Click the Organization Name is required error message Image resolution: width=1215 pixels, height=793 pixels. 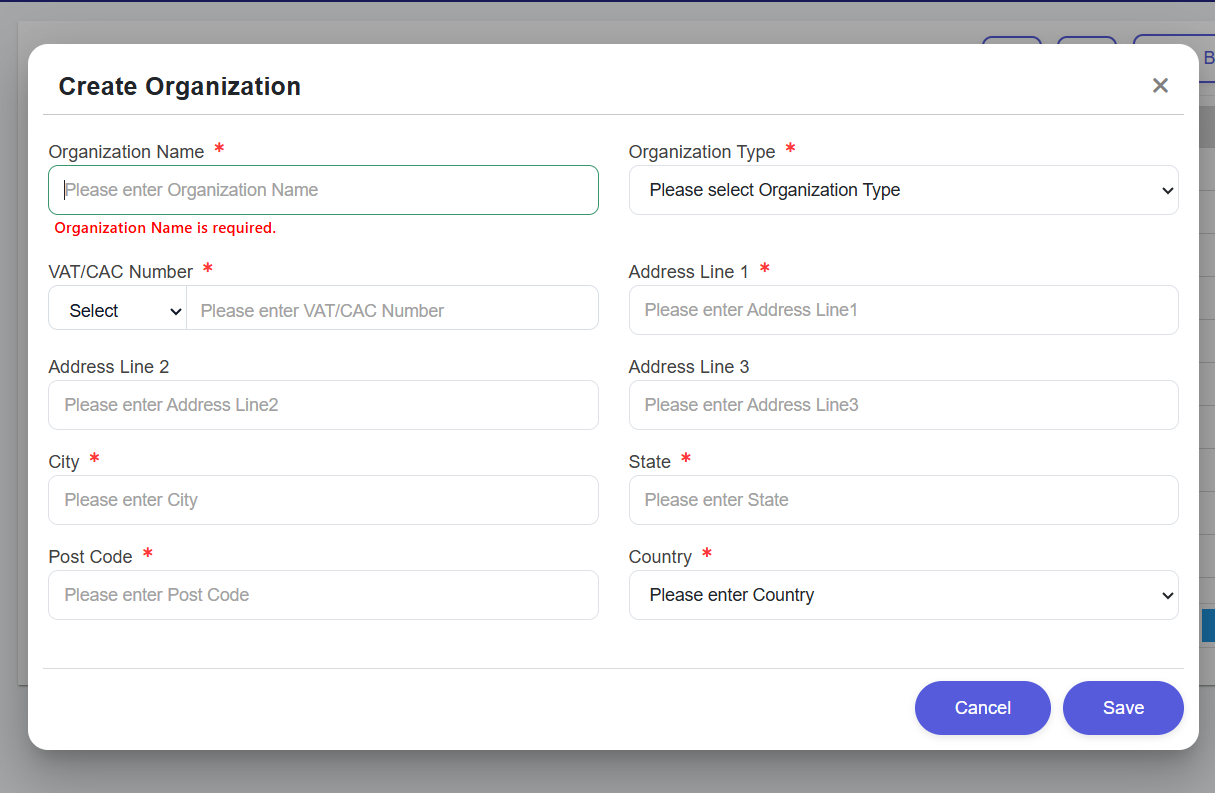pyautogui.click(x=165, y=228)
